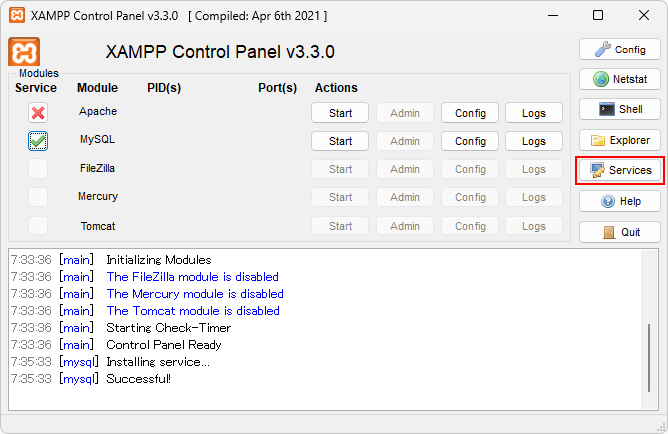Click the XAMPP orange logo icon

(24, 52)
